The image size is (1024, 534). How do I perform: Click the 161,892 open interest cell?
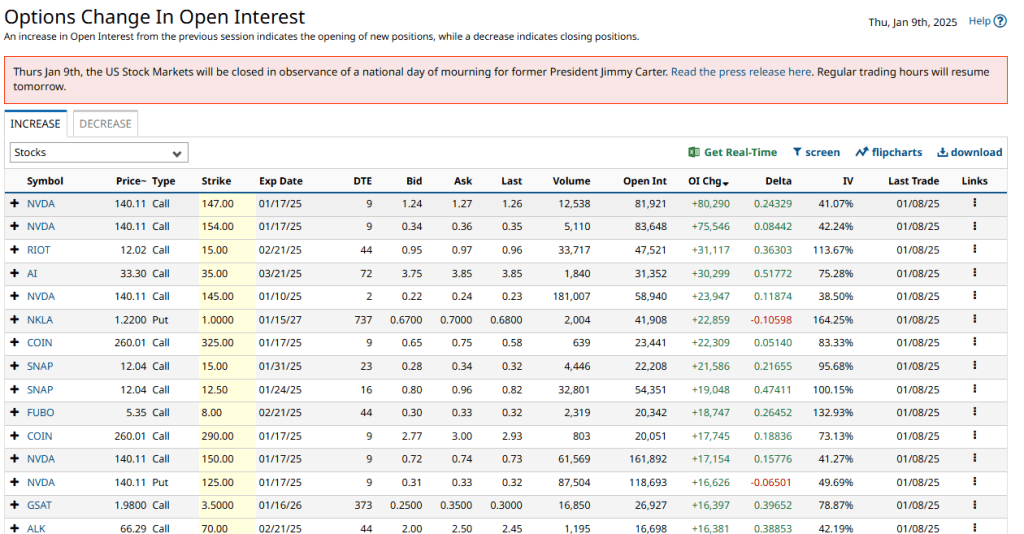[x=648, y=459]
